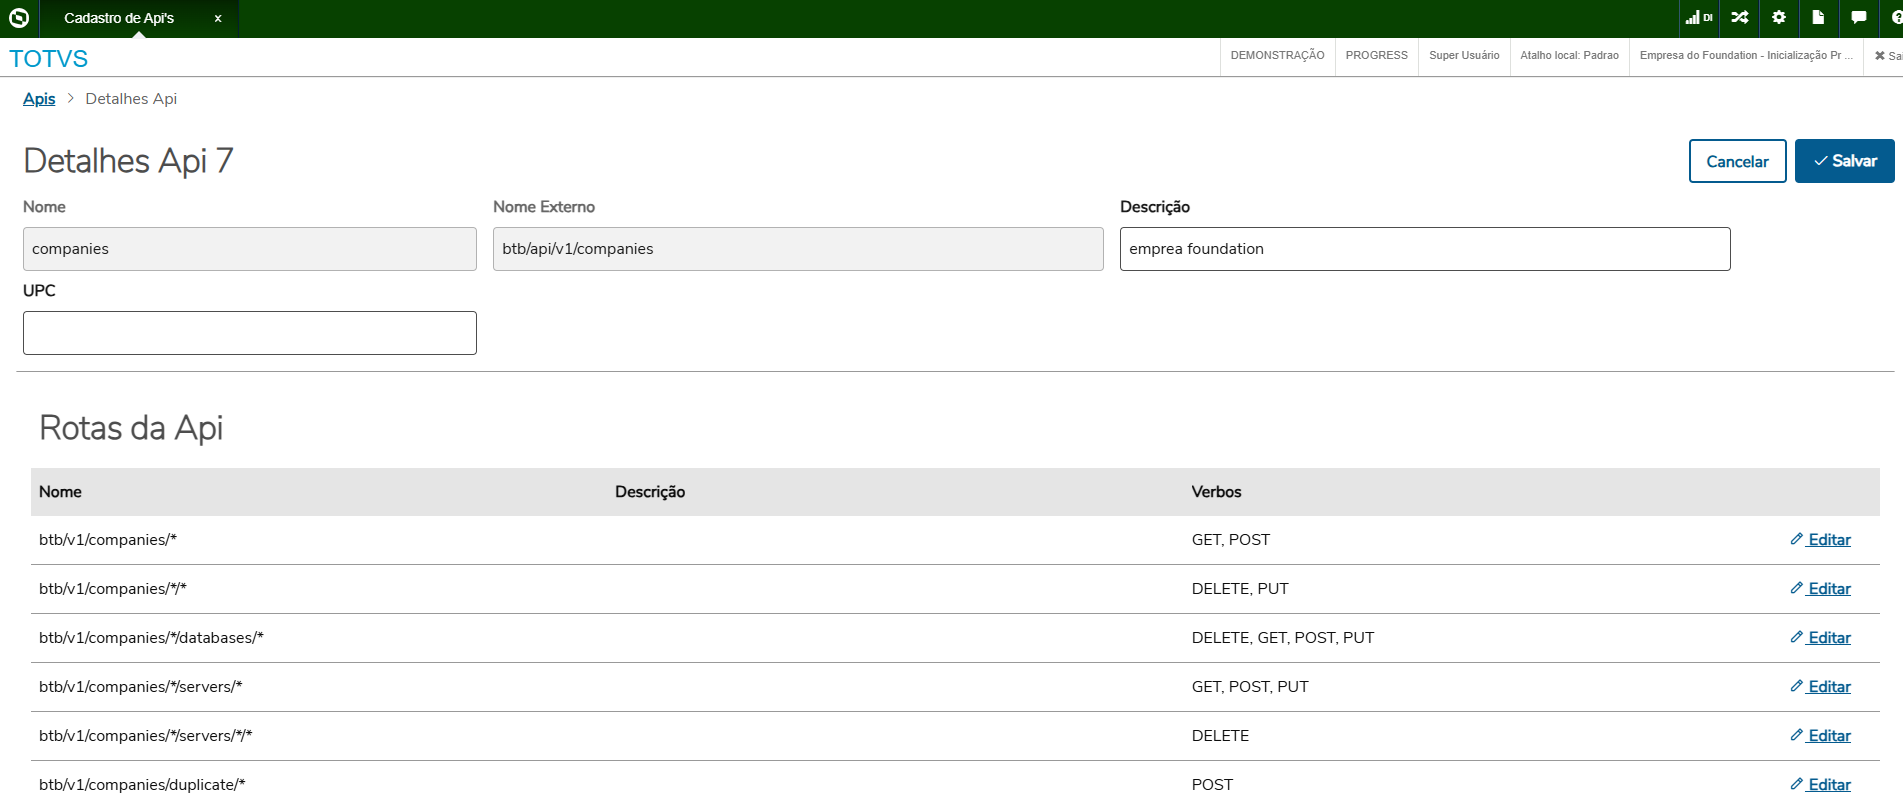Viewport: 1903px width, 808px height.
Task: Click Atalho local: Padrao item
Action: tap(1569, 56)
